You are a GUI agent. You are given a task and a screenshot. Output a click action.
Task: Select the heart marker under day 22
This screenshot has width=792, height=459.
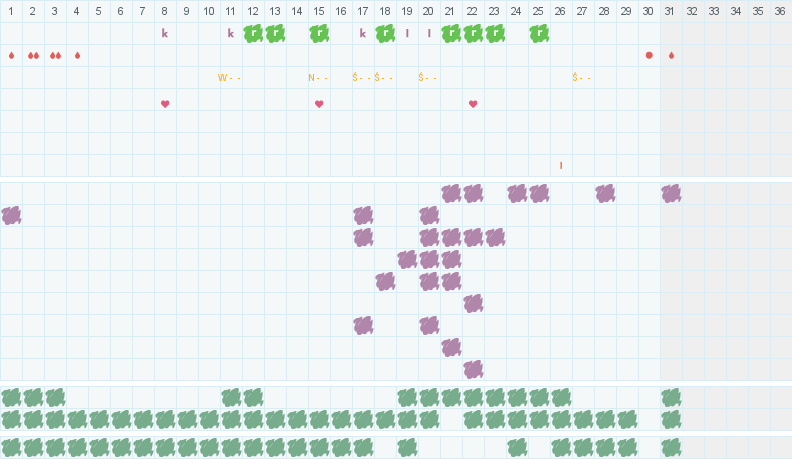(x=473, y=104)
